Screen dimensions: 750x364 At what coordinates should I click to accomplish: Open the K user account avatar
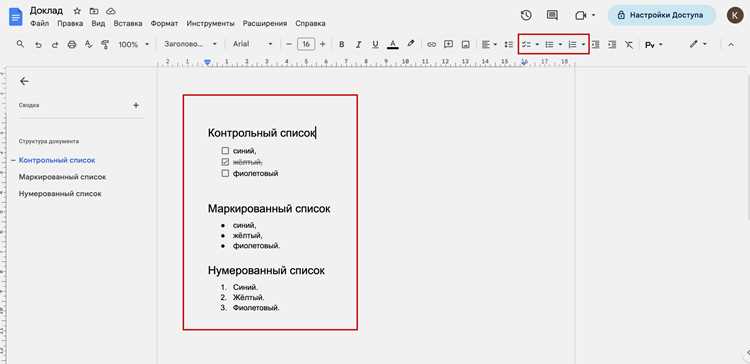[735, 15]
